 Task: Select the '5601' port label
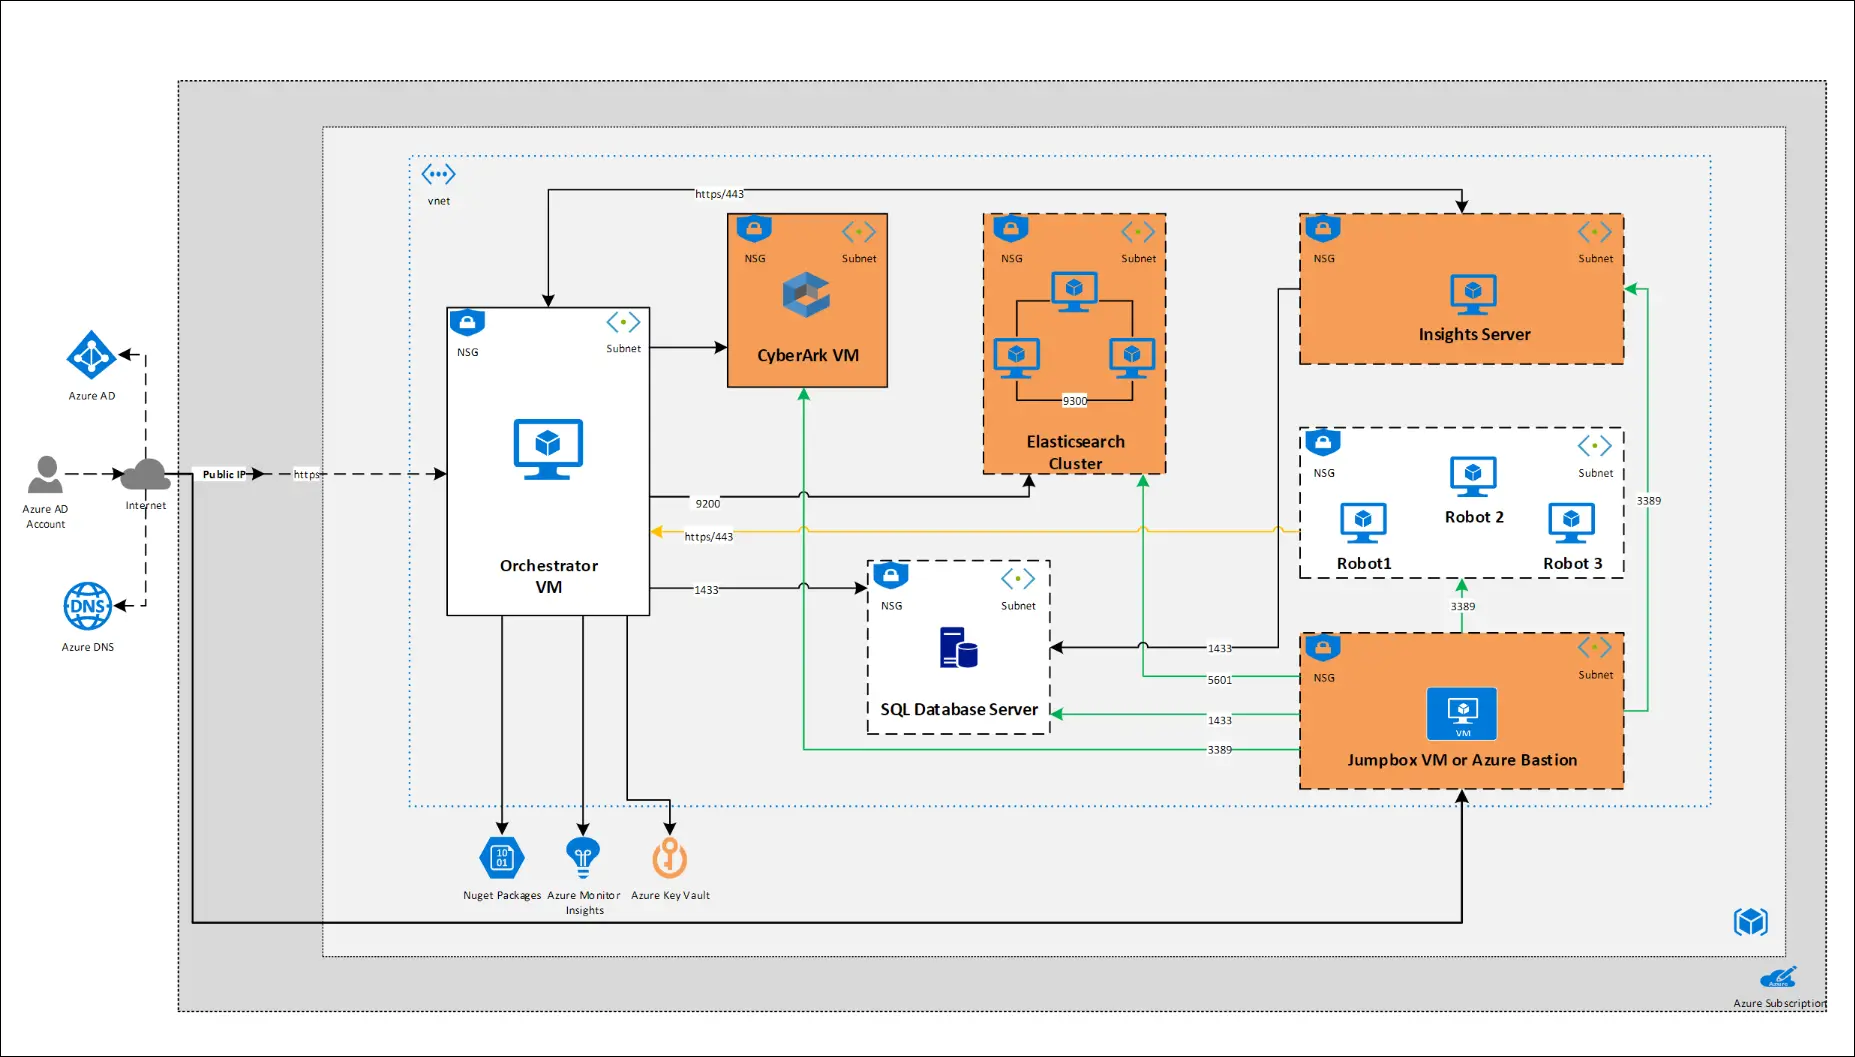click(1220, 680)
